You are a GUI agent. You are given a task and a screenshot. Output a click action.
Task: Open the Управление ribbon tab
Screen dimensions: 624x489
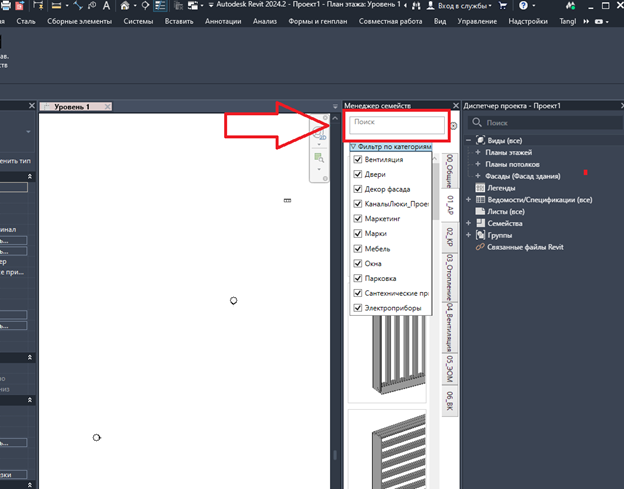pyautogui.click(x=477, y=21)
